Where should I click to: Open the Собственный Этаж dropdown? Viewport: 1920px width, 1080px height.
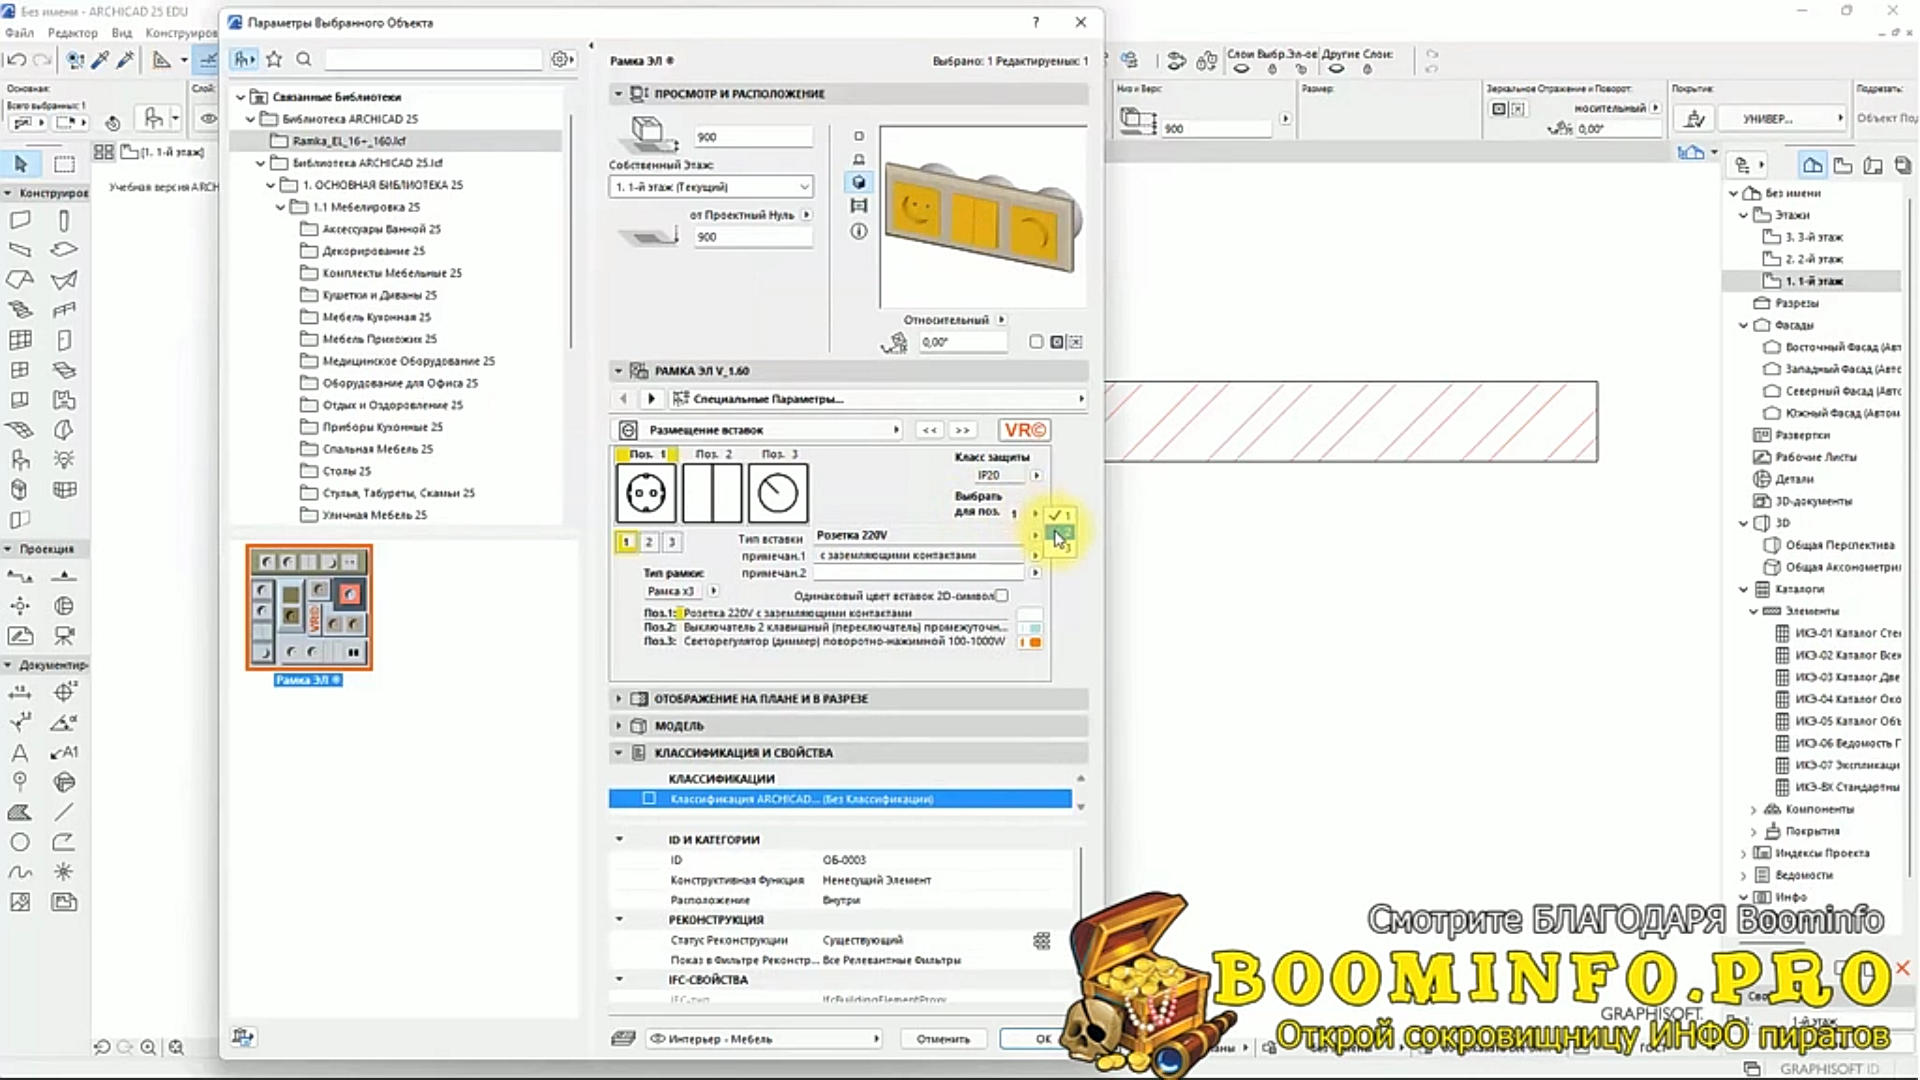711,187
